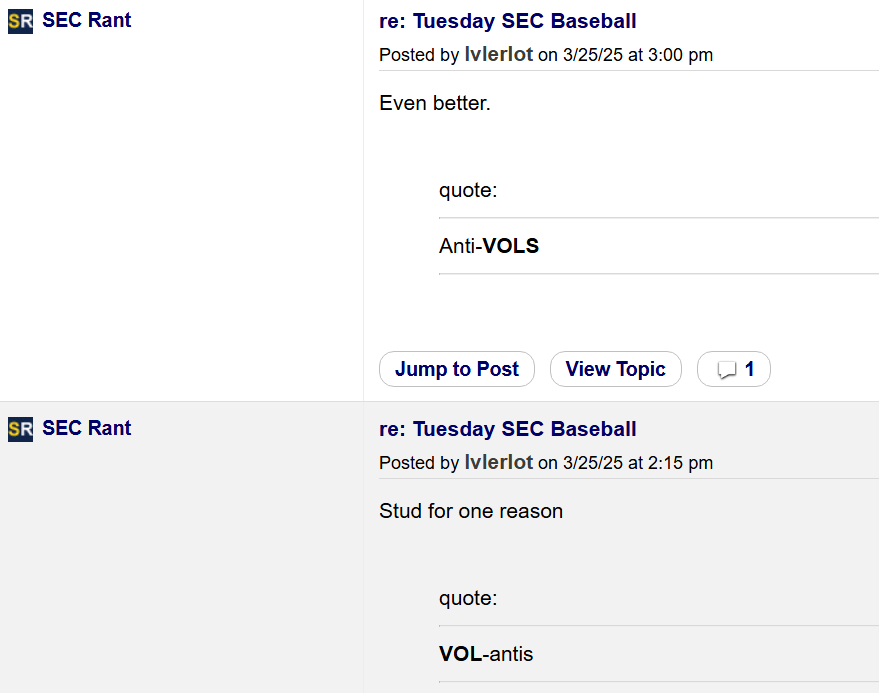Image resolution: width=879 pixels, height=693 pixels.
Task: Click the quoted text Anti-VOLS
Action: coord(489,246)
